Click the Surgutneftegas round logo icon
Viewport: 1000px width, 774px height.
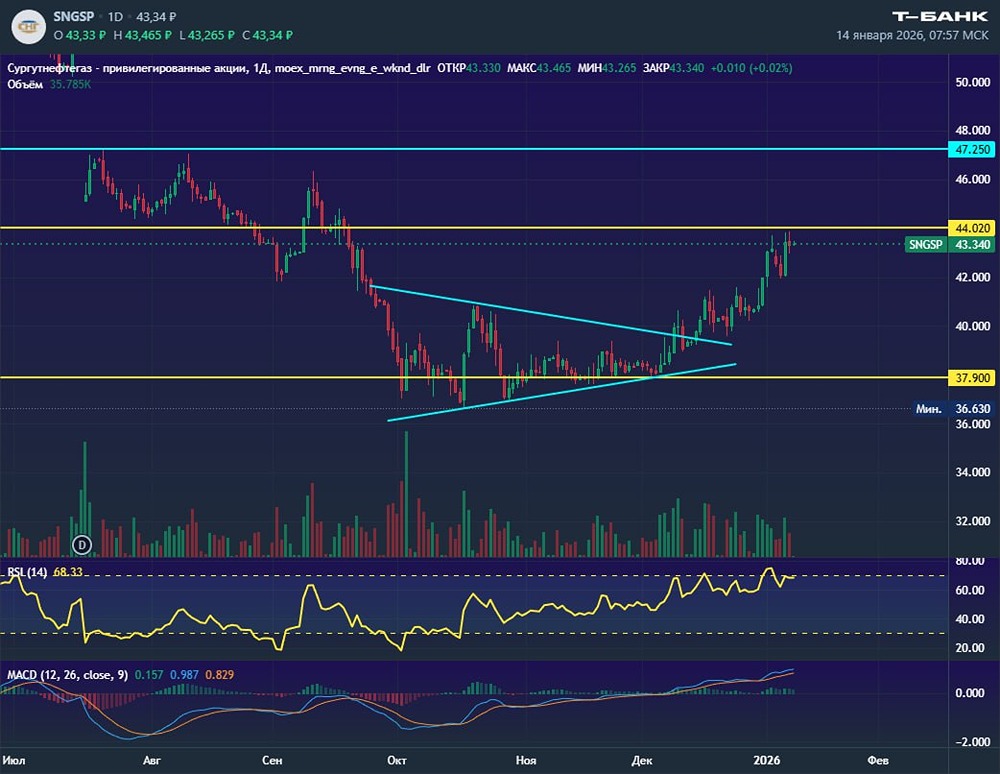pyautogui.click(x=28, y=26)
